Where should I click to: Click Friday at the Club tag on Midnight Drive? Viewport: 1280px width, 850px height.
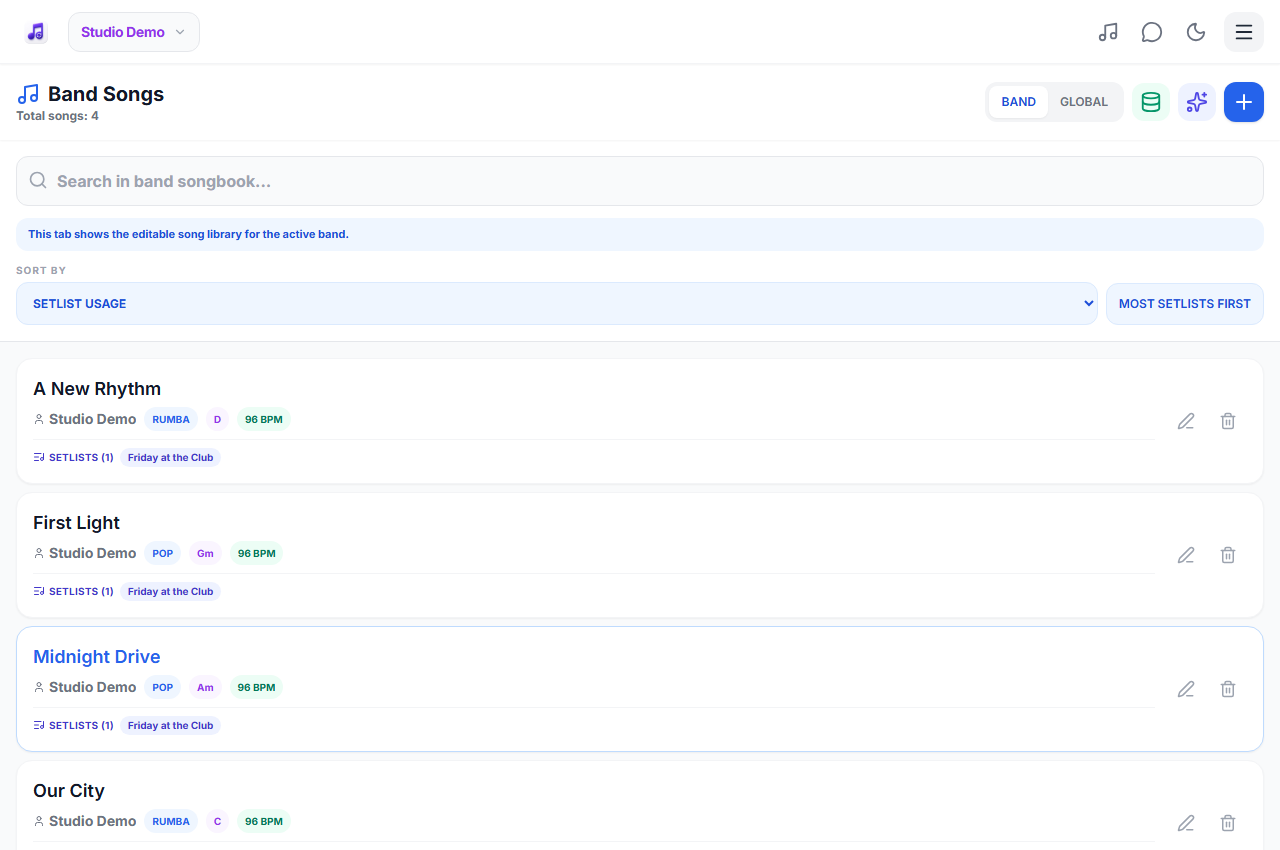point(171,726)
